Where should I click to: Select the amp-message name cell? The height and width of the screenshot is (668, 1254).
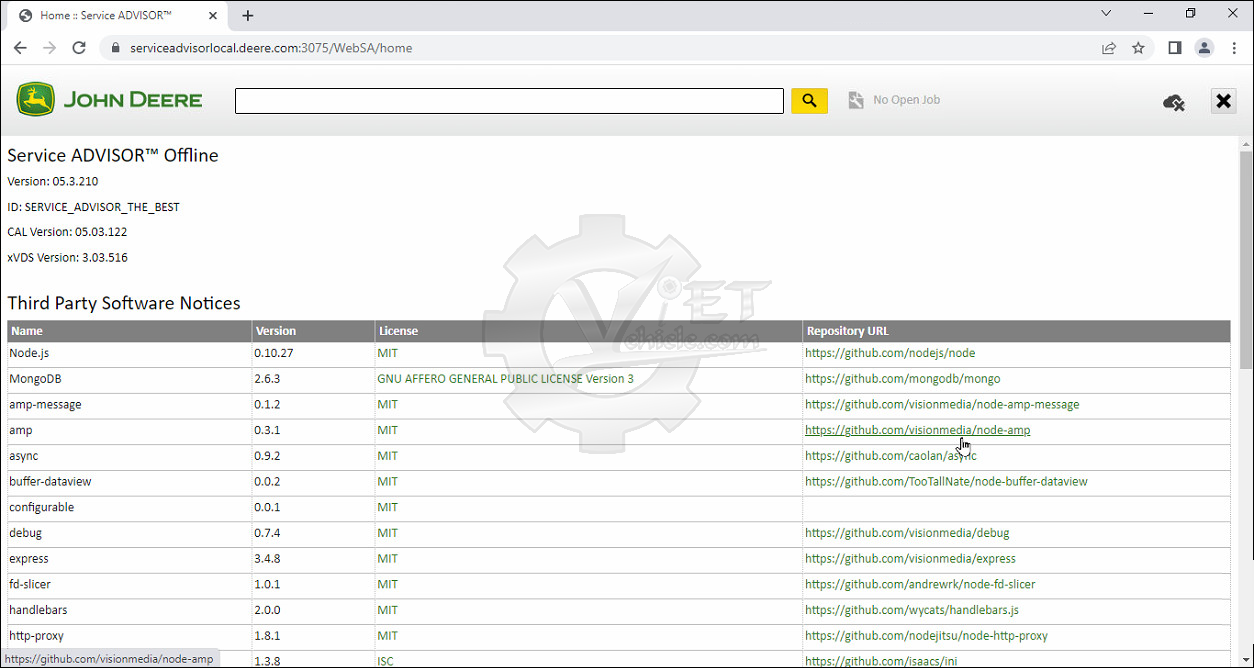click(130, 405)
